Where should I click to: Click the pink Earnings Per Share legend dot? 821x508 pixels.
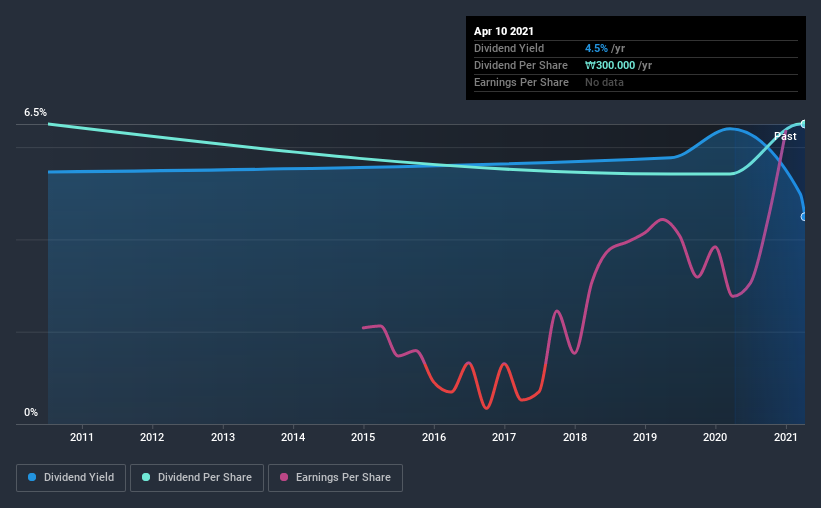(284, 477)
